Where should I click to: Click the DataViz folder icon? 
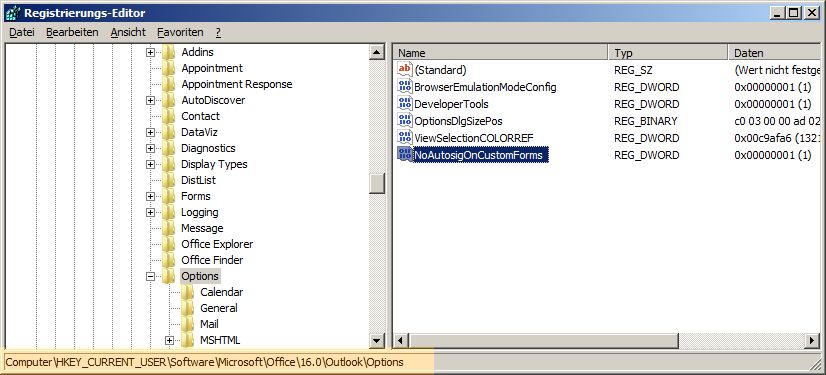169,132
